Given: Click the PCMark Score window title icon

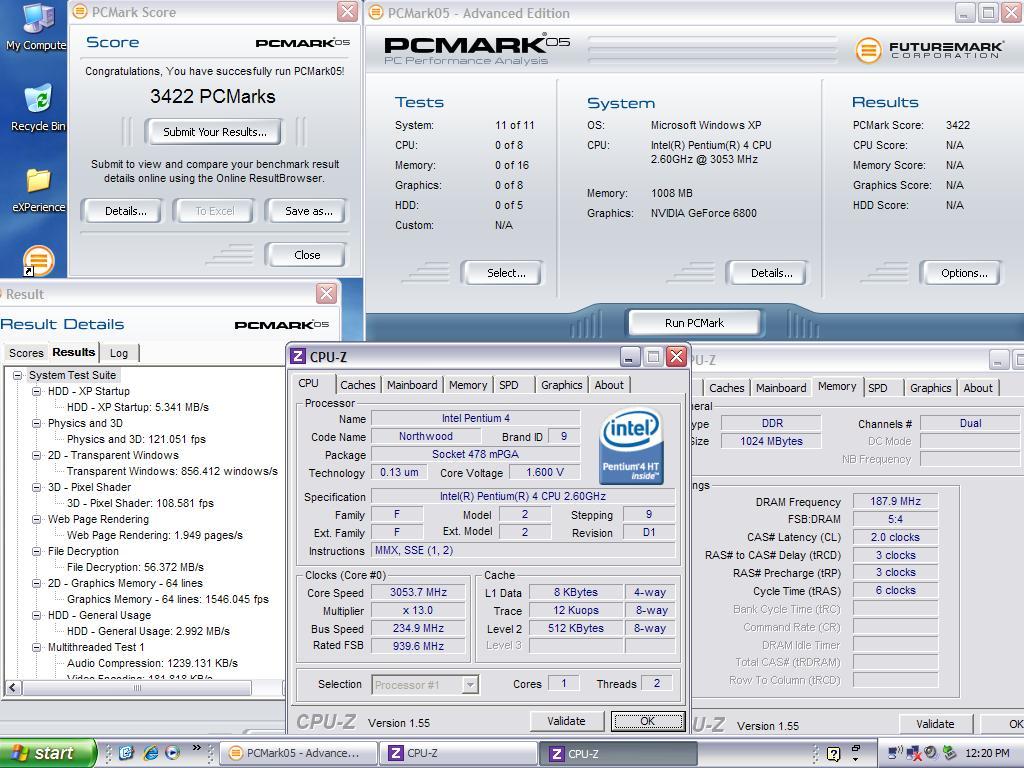Looking at the screenshot, I should pos(80,12).
